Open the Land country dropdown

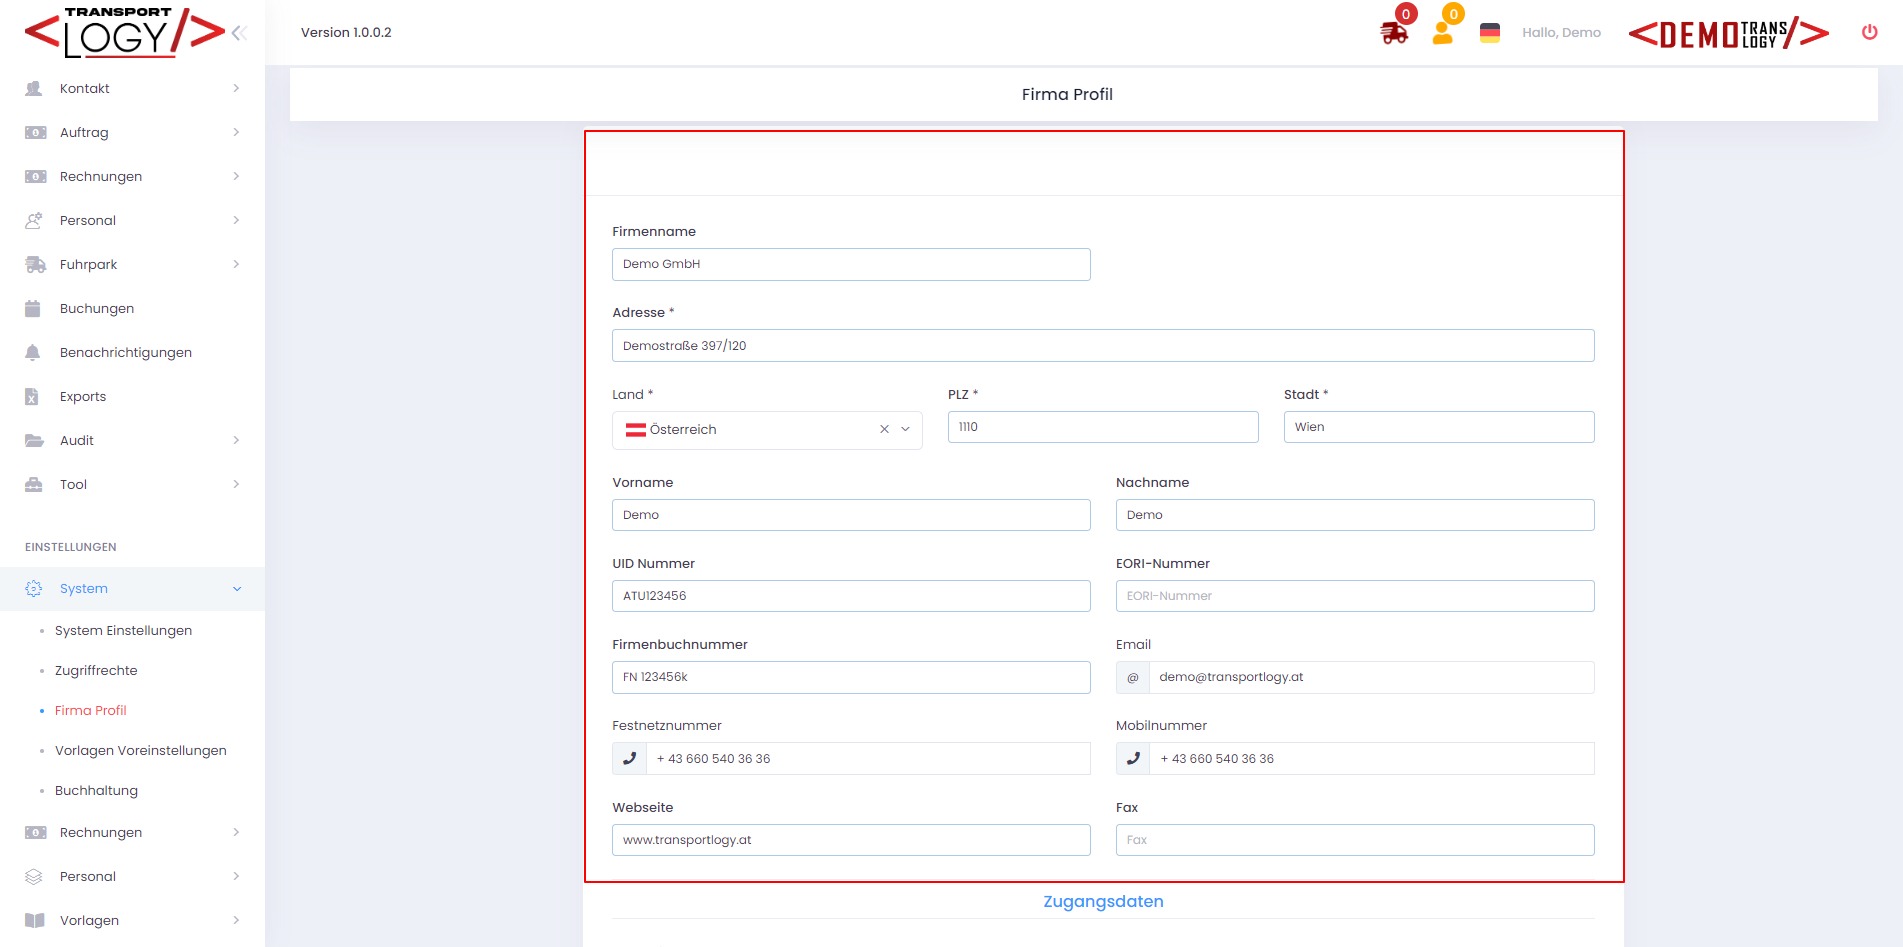(906, 429)
